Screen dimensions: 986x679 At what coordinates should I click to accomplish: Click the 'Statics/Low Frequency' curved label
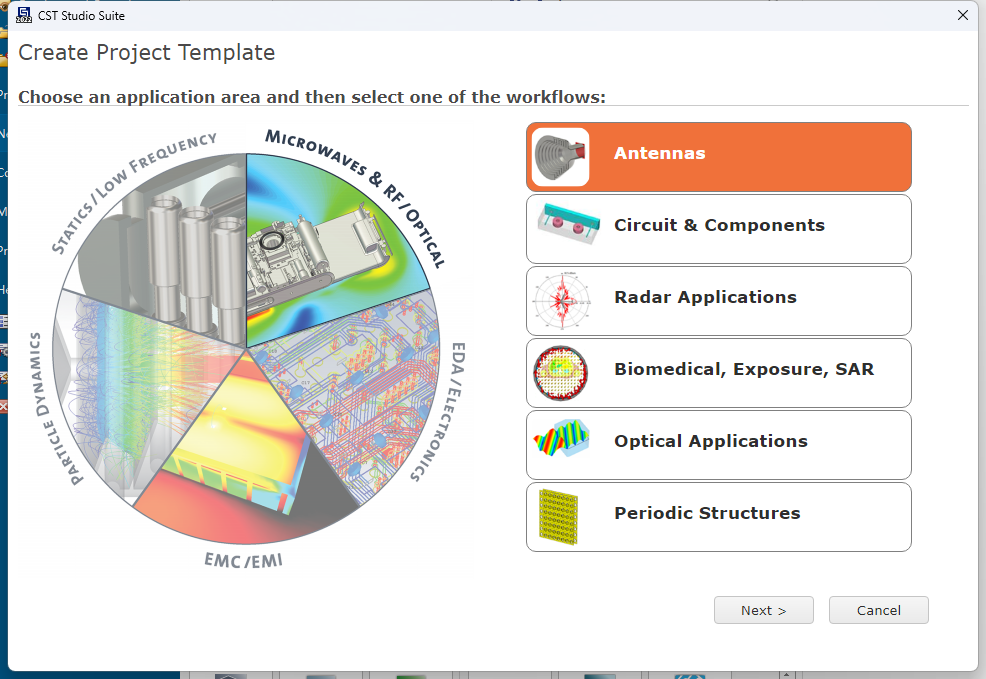click(x=133, y=192)
